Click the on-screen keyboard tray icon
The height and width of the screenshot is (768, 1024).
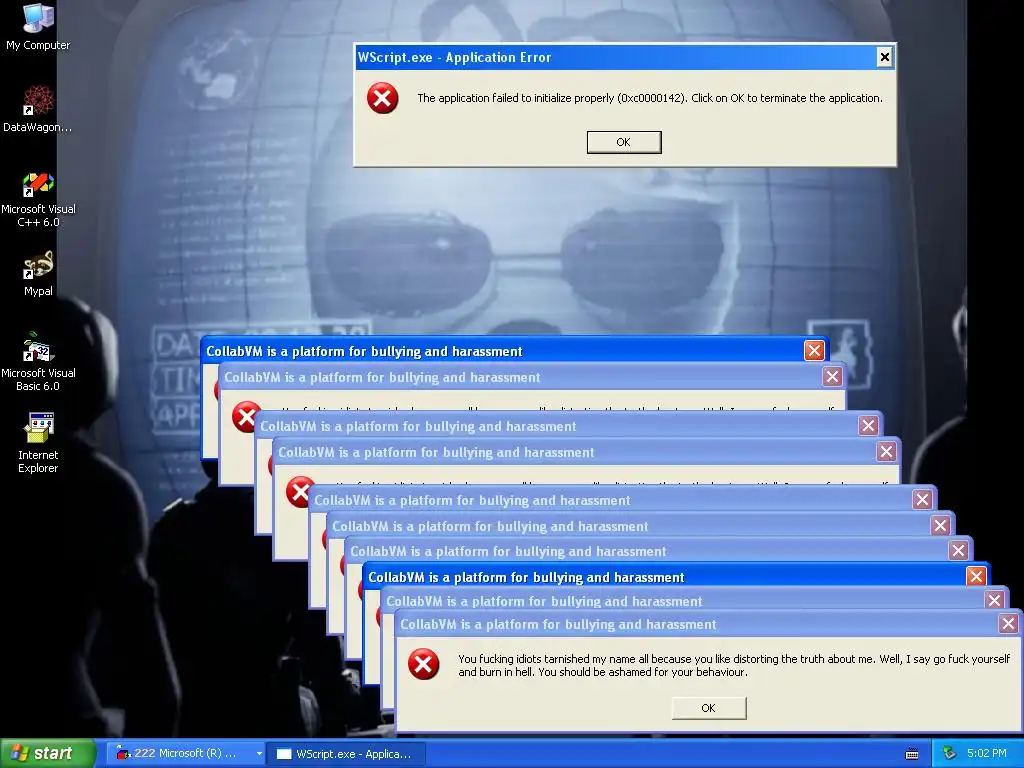point(912,754)
